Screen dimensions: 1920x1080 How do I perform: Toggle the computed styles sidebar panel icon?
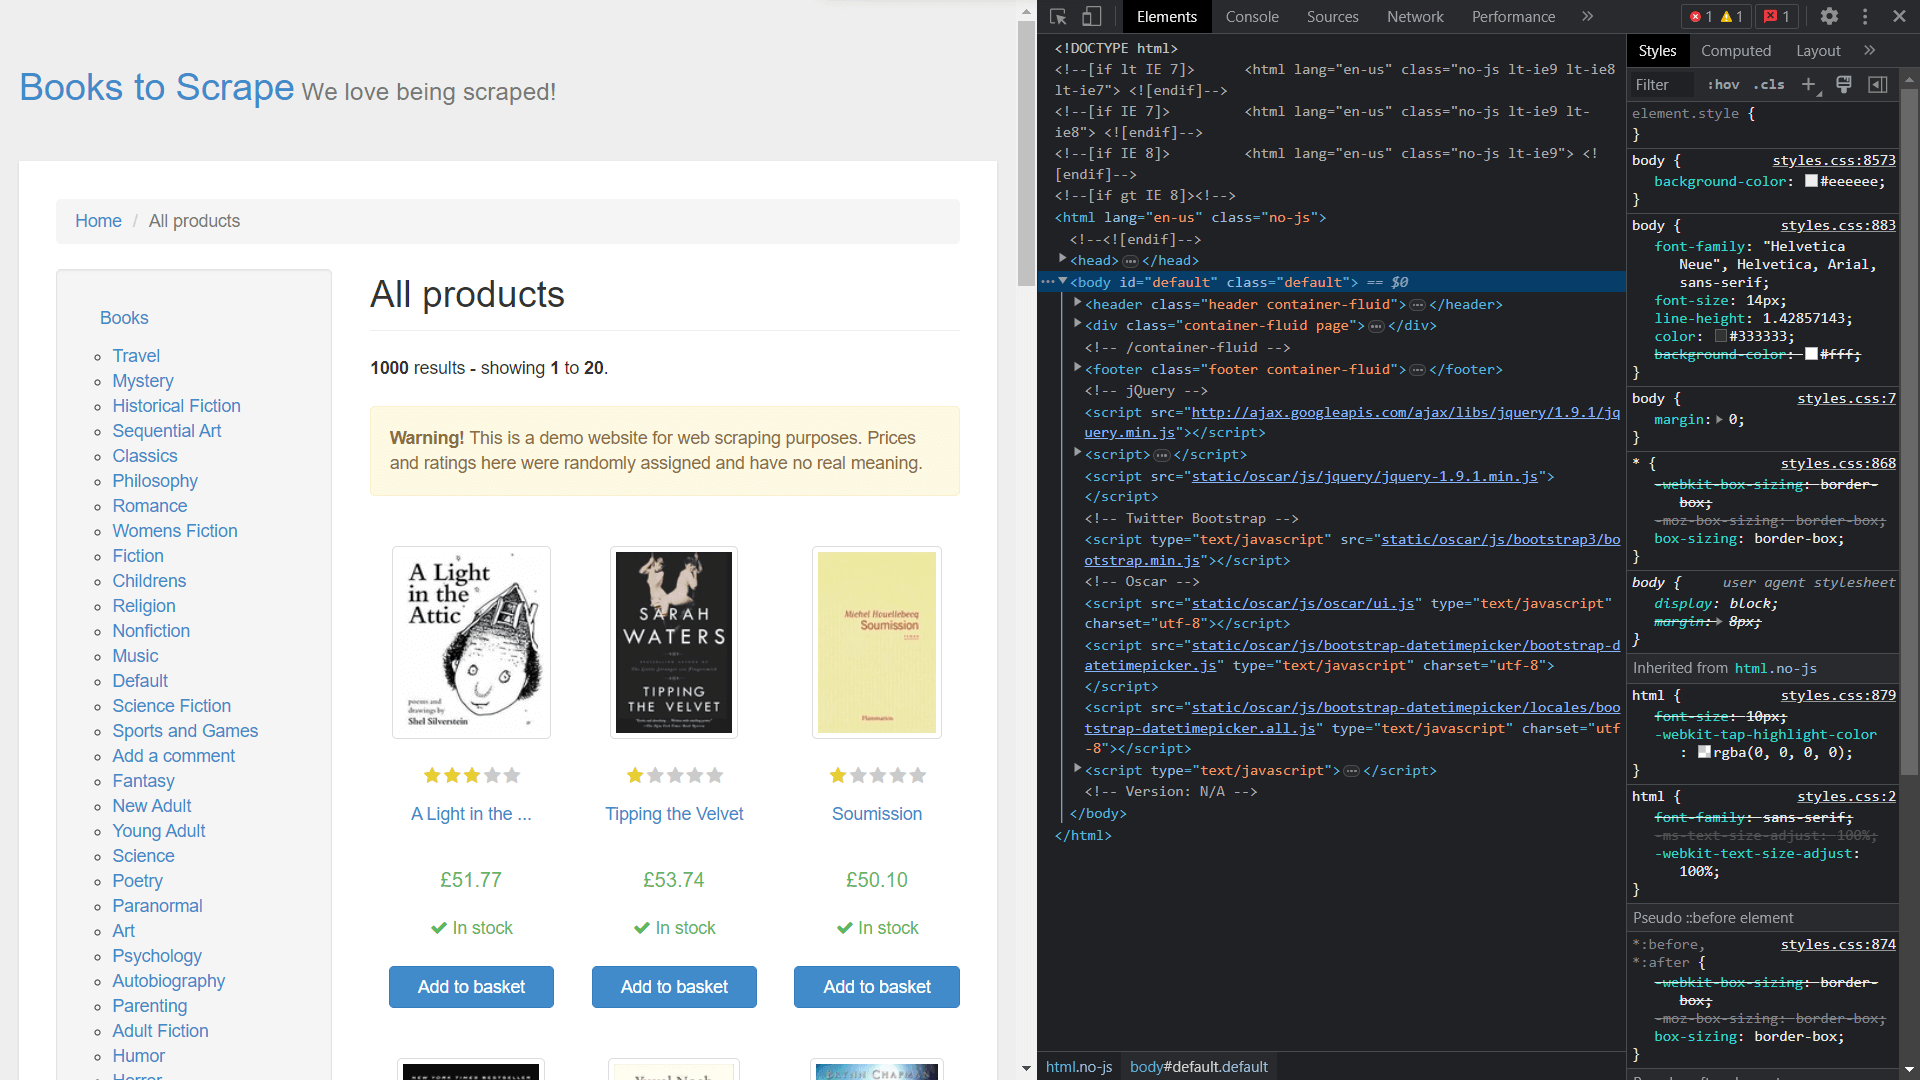coord(1878,84)
